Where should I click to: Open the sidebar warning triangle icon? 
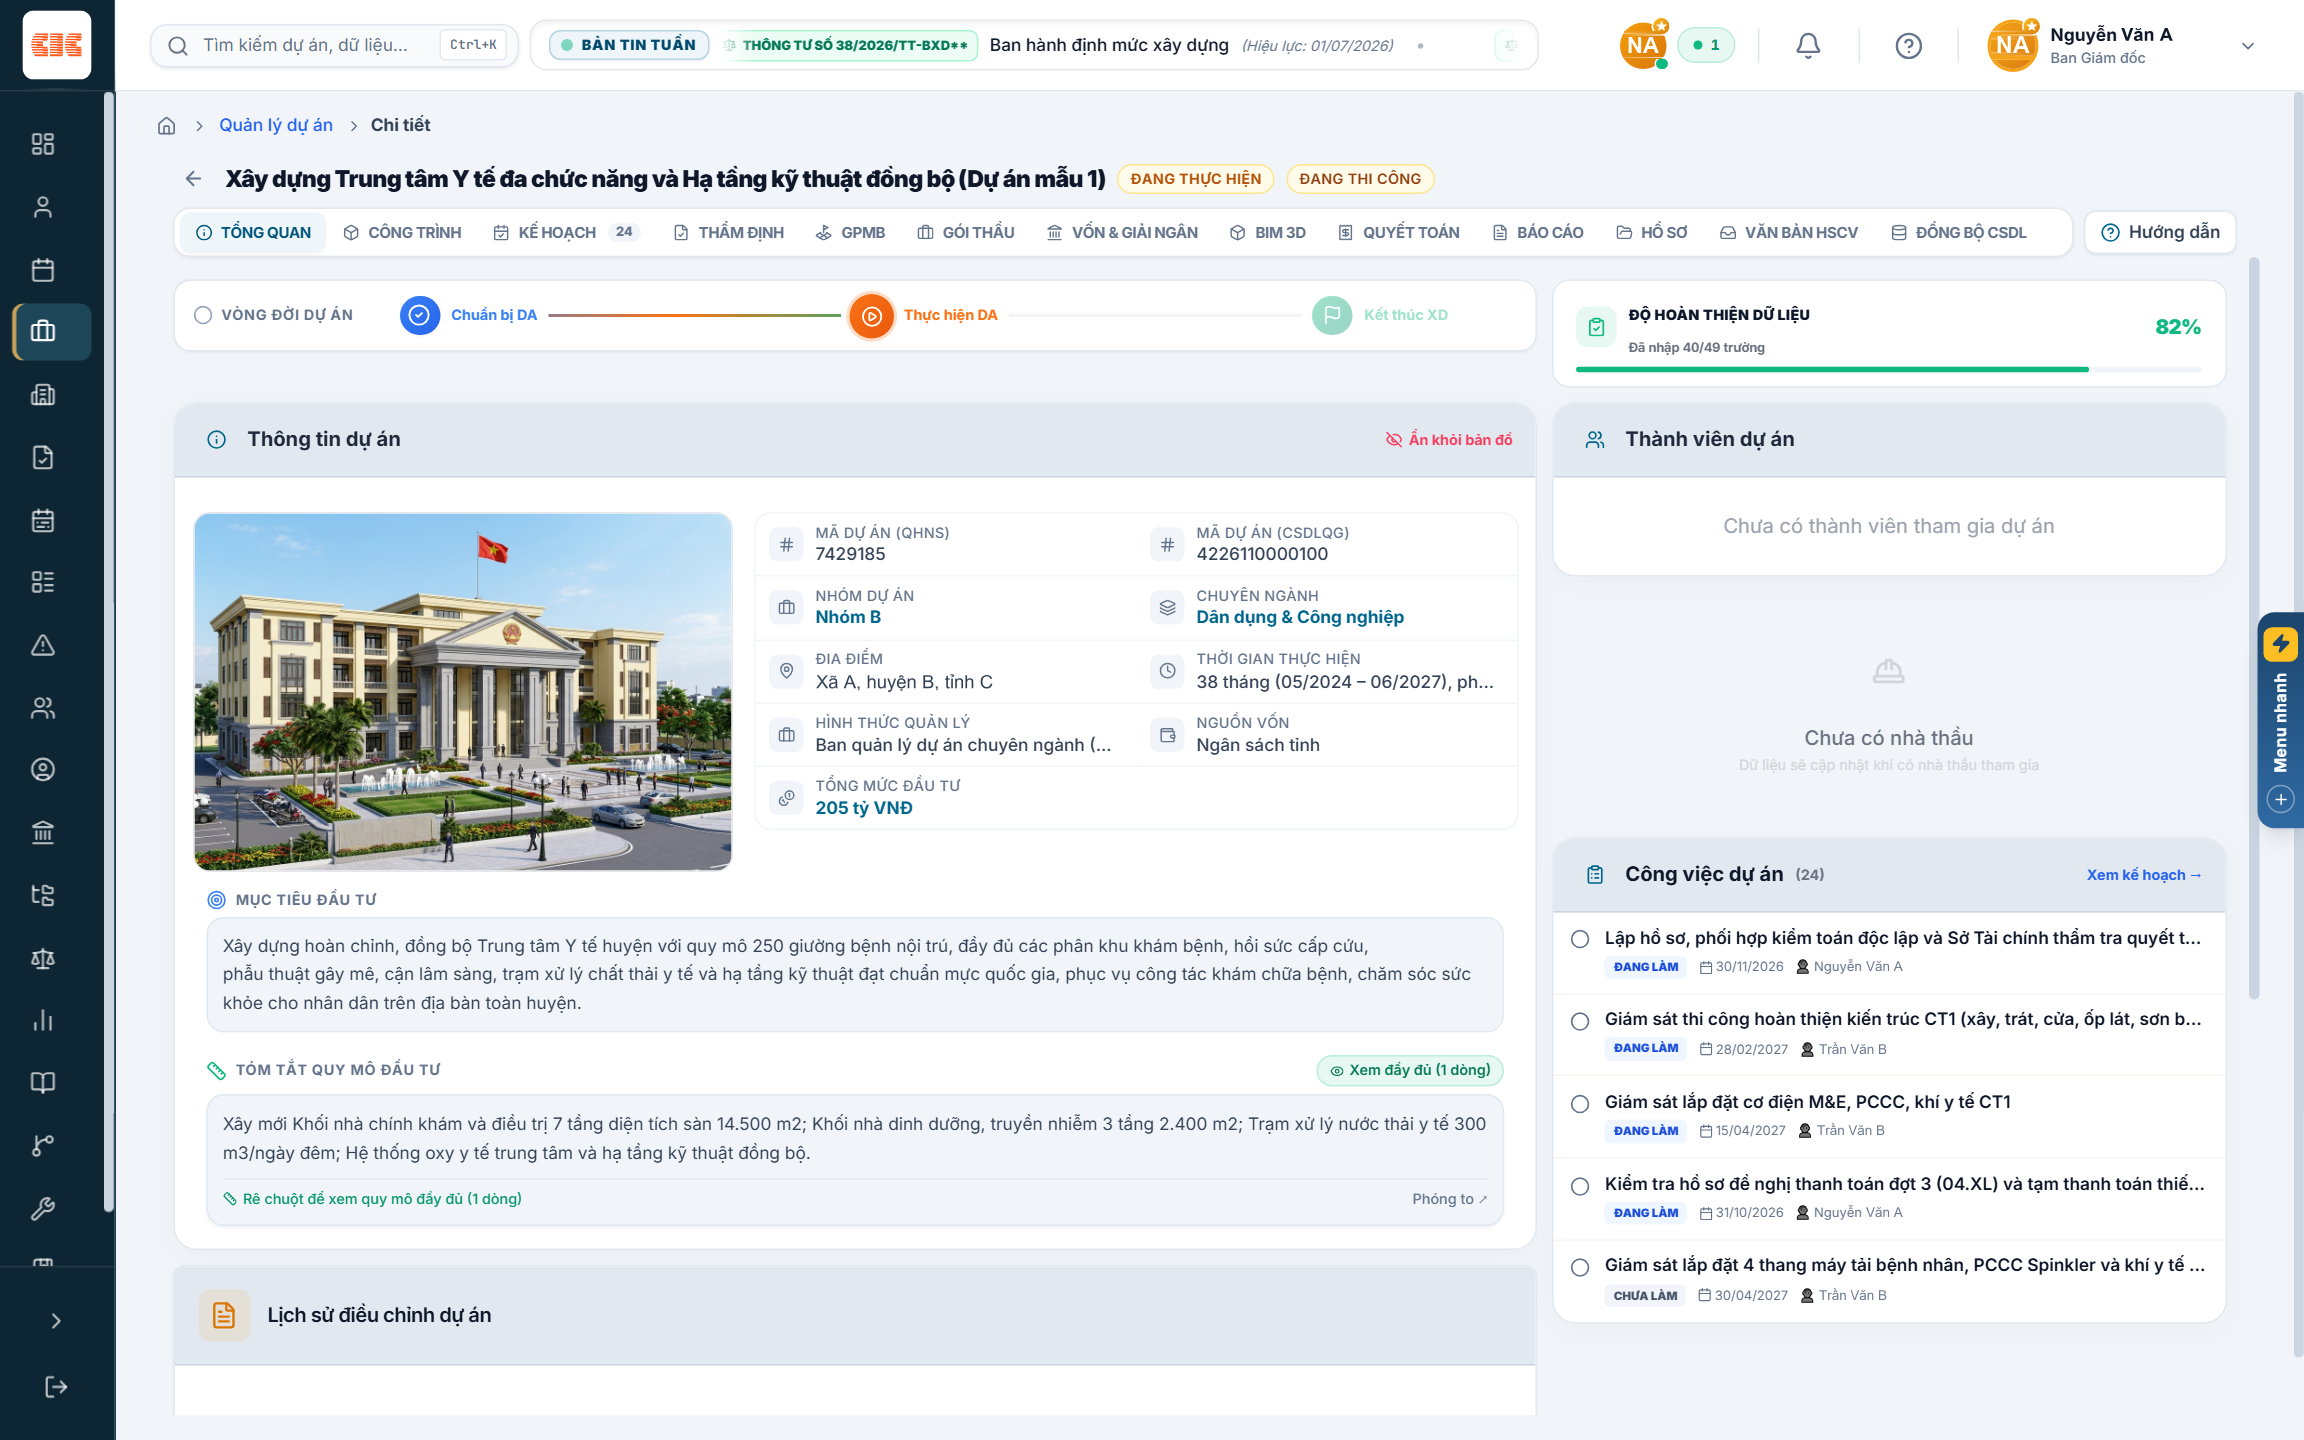43,645
